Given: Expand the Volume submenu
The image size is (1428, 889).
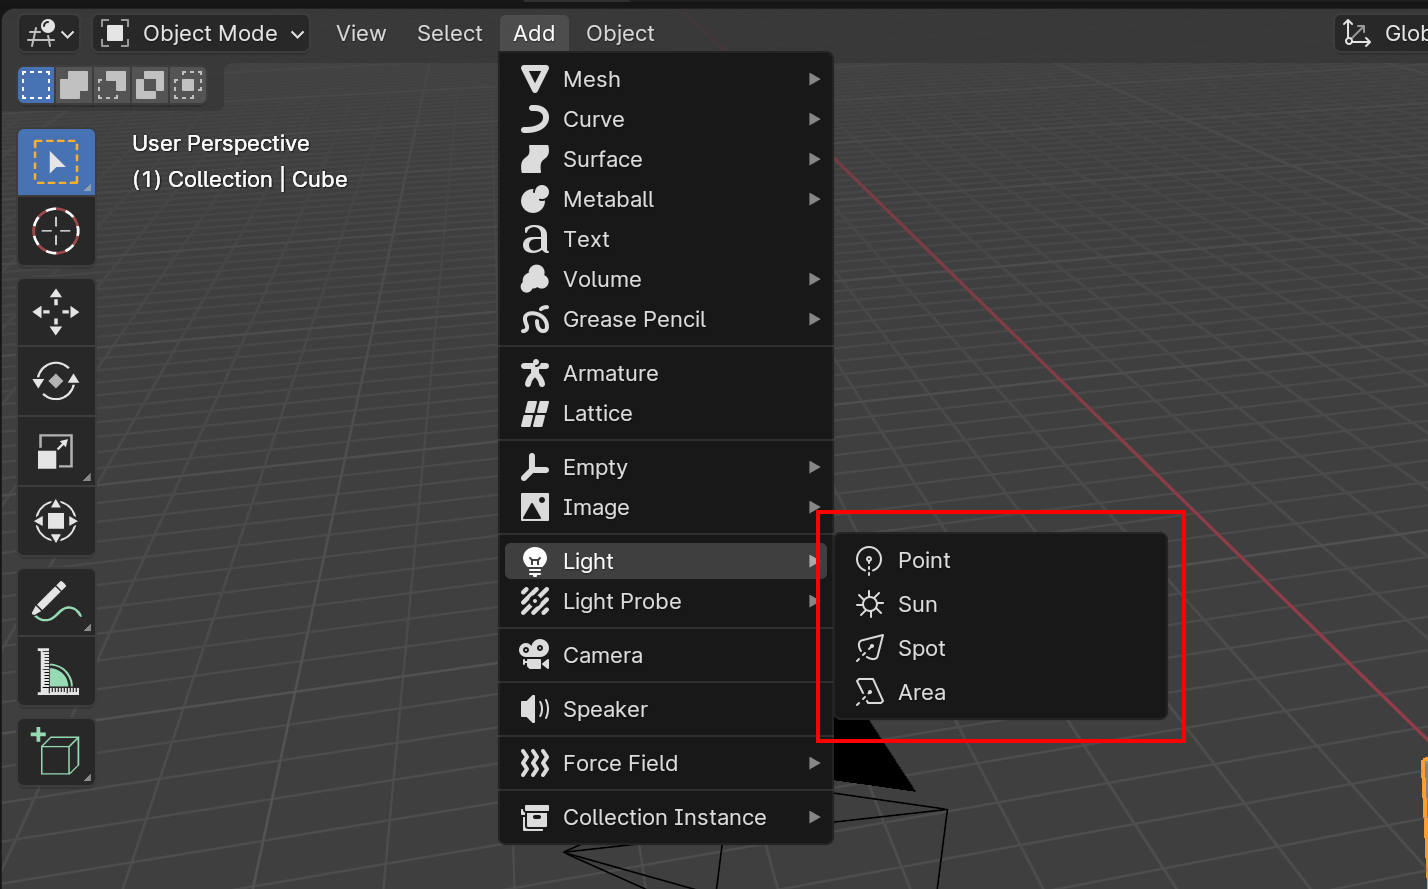Looking at the screenshot, I should tap(668, 279).
